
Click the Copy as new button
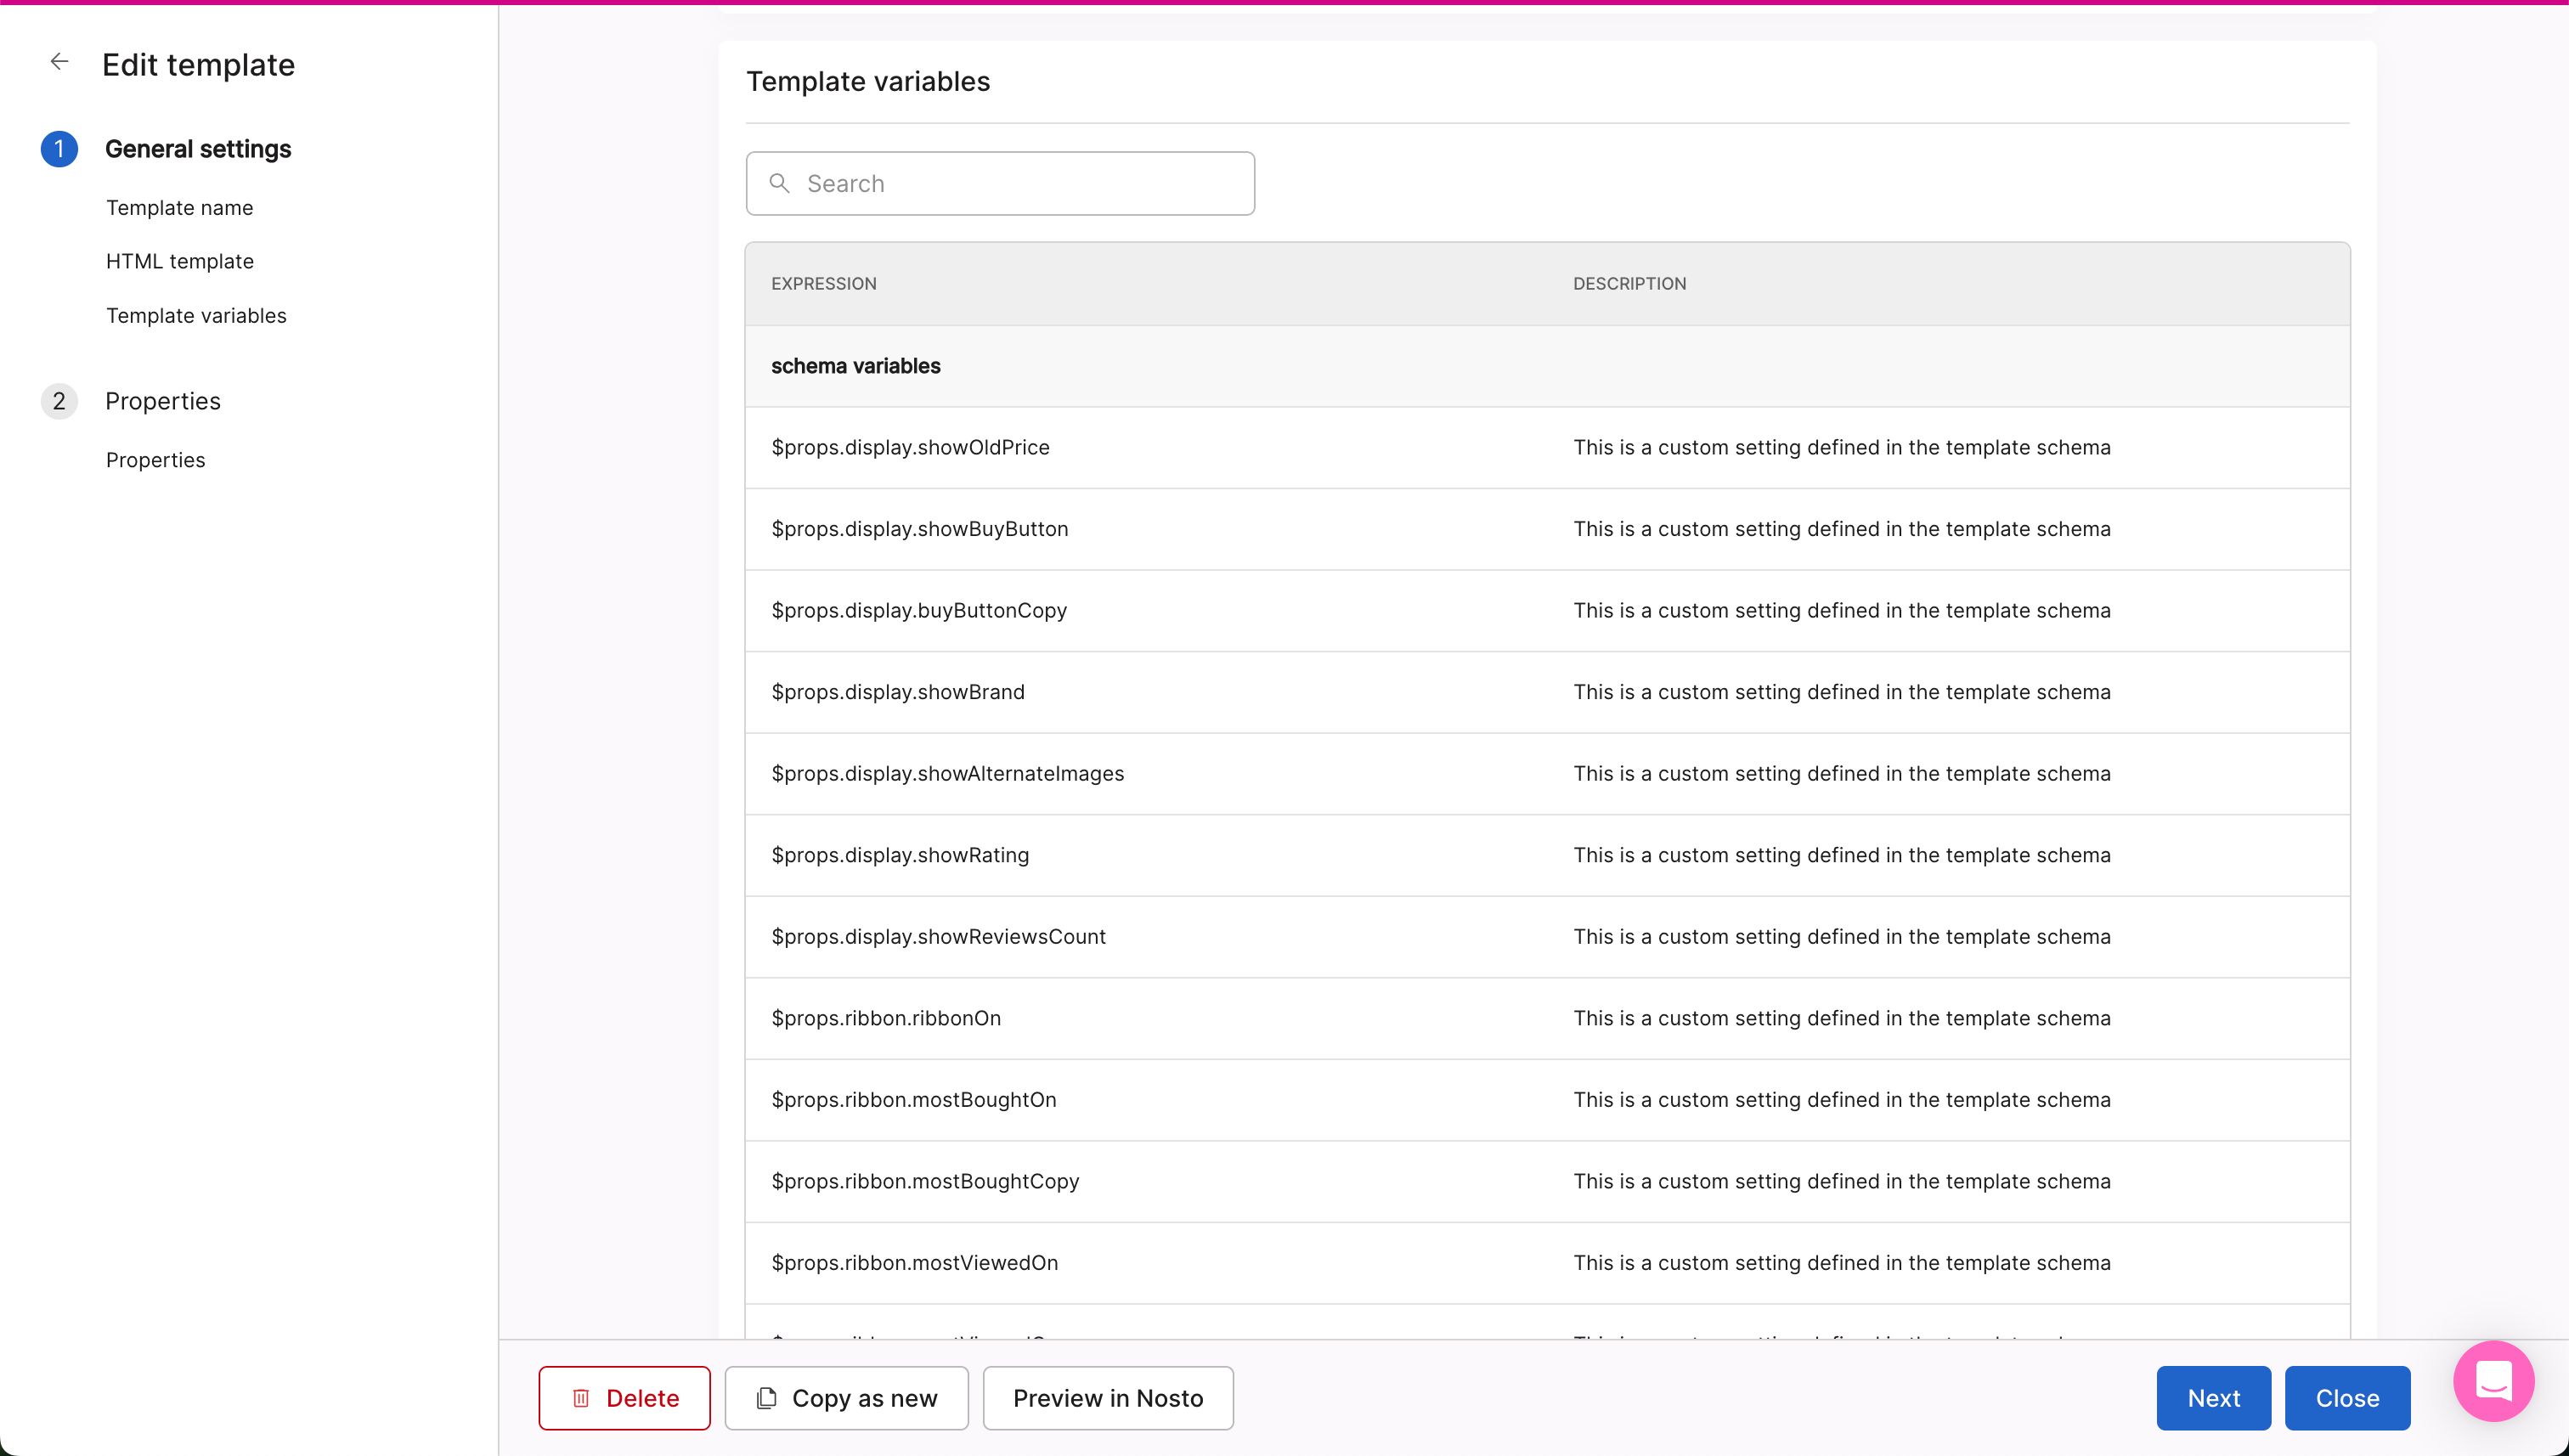[x=864, y=1398]
